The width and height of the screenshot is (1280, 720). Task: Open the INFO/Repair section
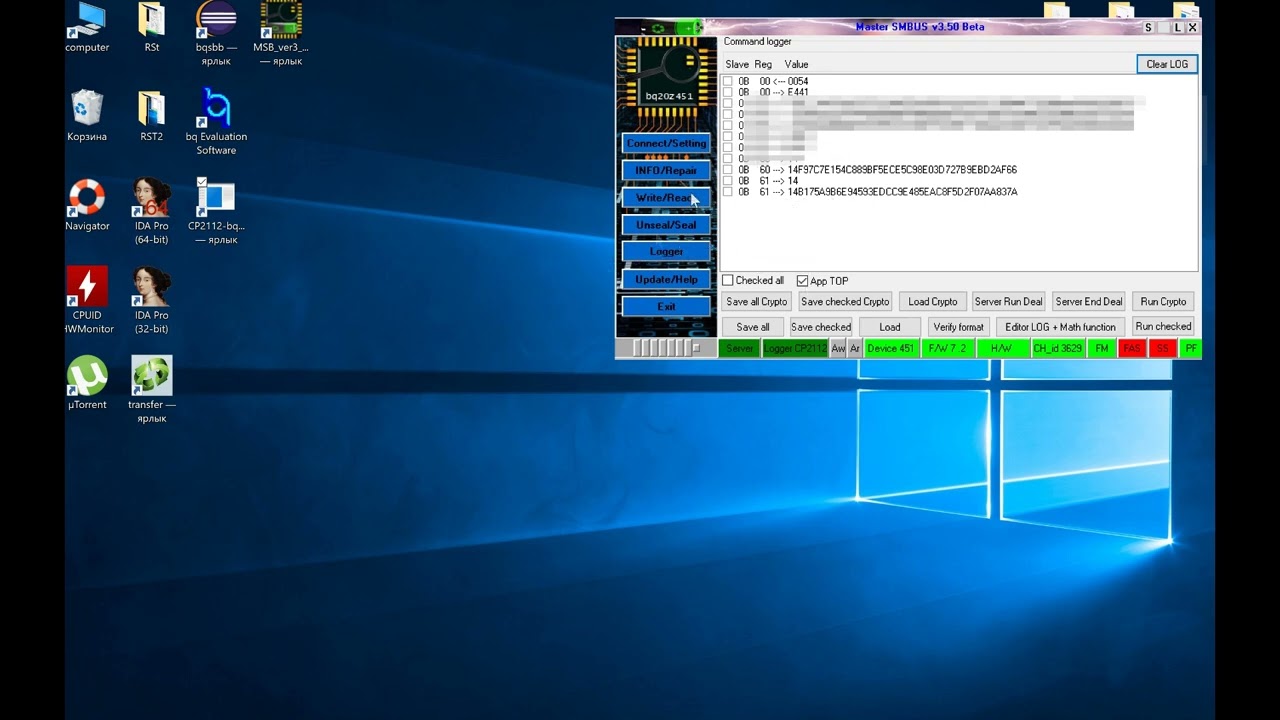tap(666, 170)
